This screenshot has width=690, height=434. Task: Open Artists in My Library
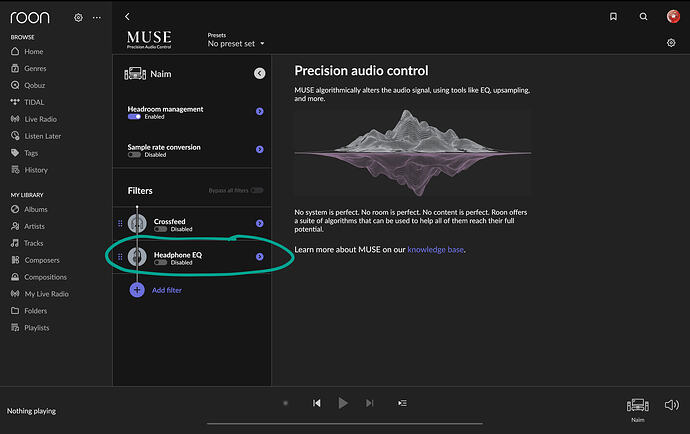28,226
